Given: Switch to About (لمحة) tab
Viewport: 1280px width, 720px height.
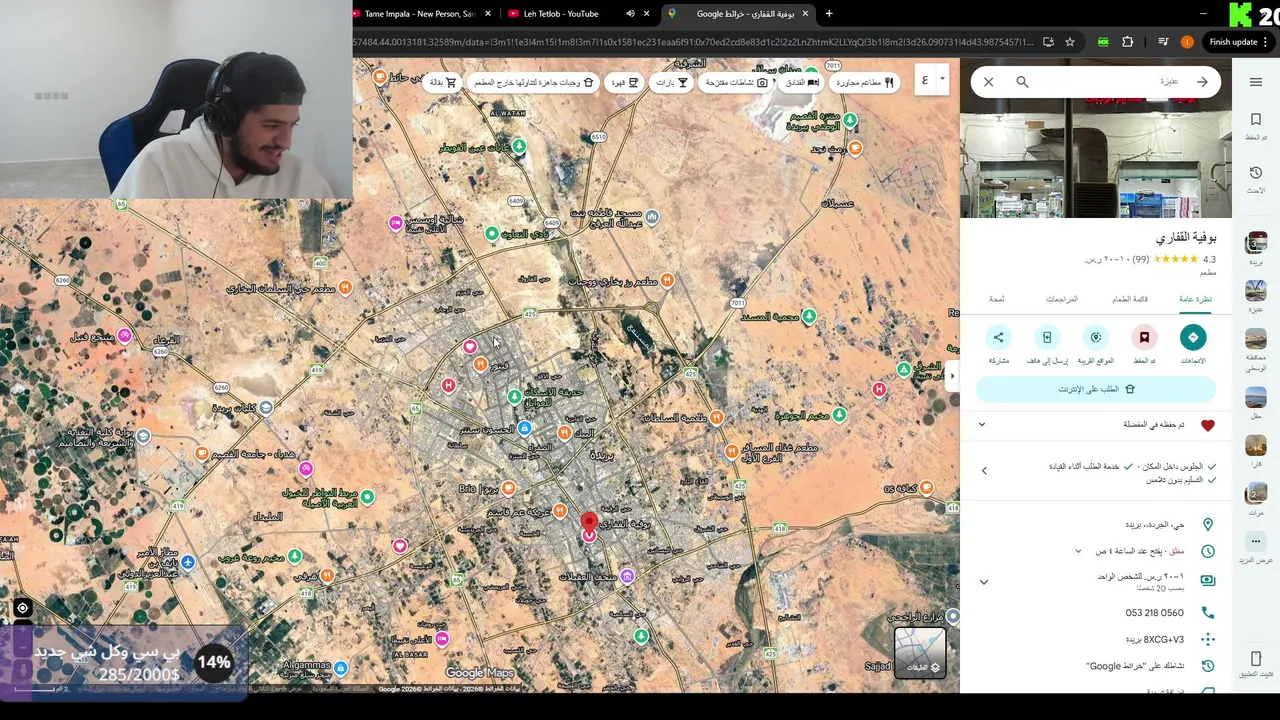Looking at the screenshot, I should tap(997, 299).
